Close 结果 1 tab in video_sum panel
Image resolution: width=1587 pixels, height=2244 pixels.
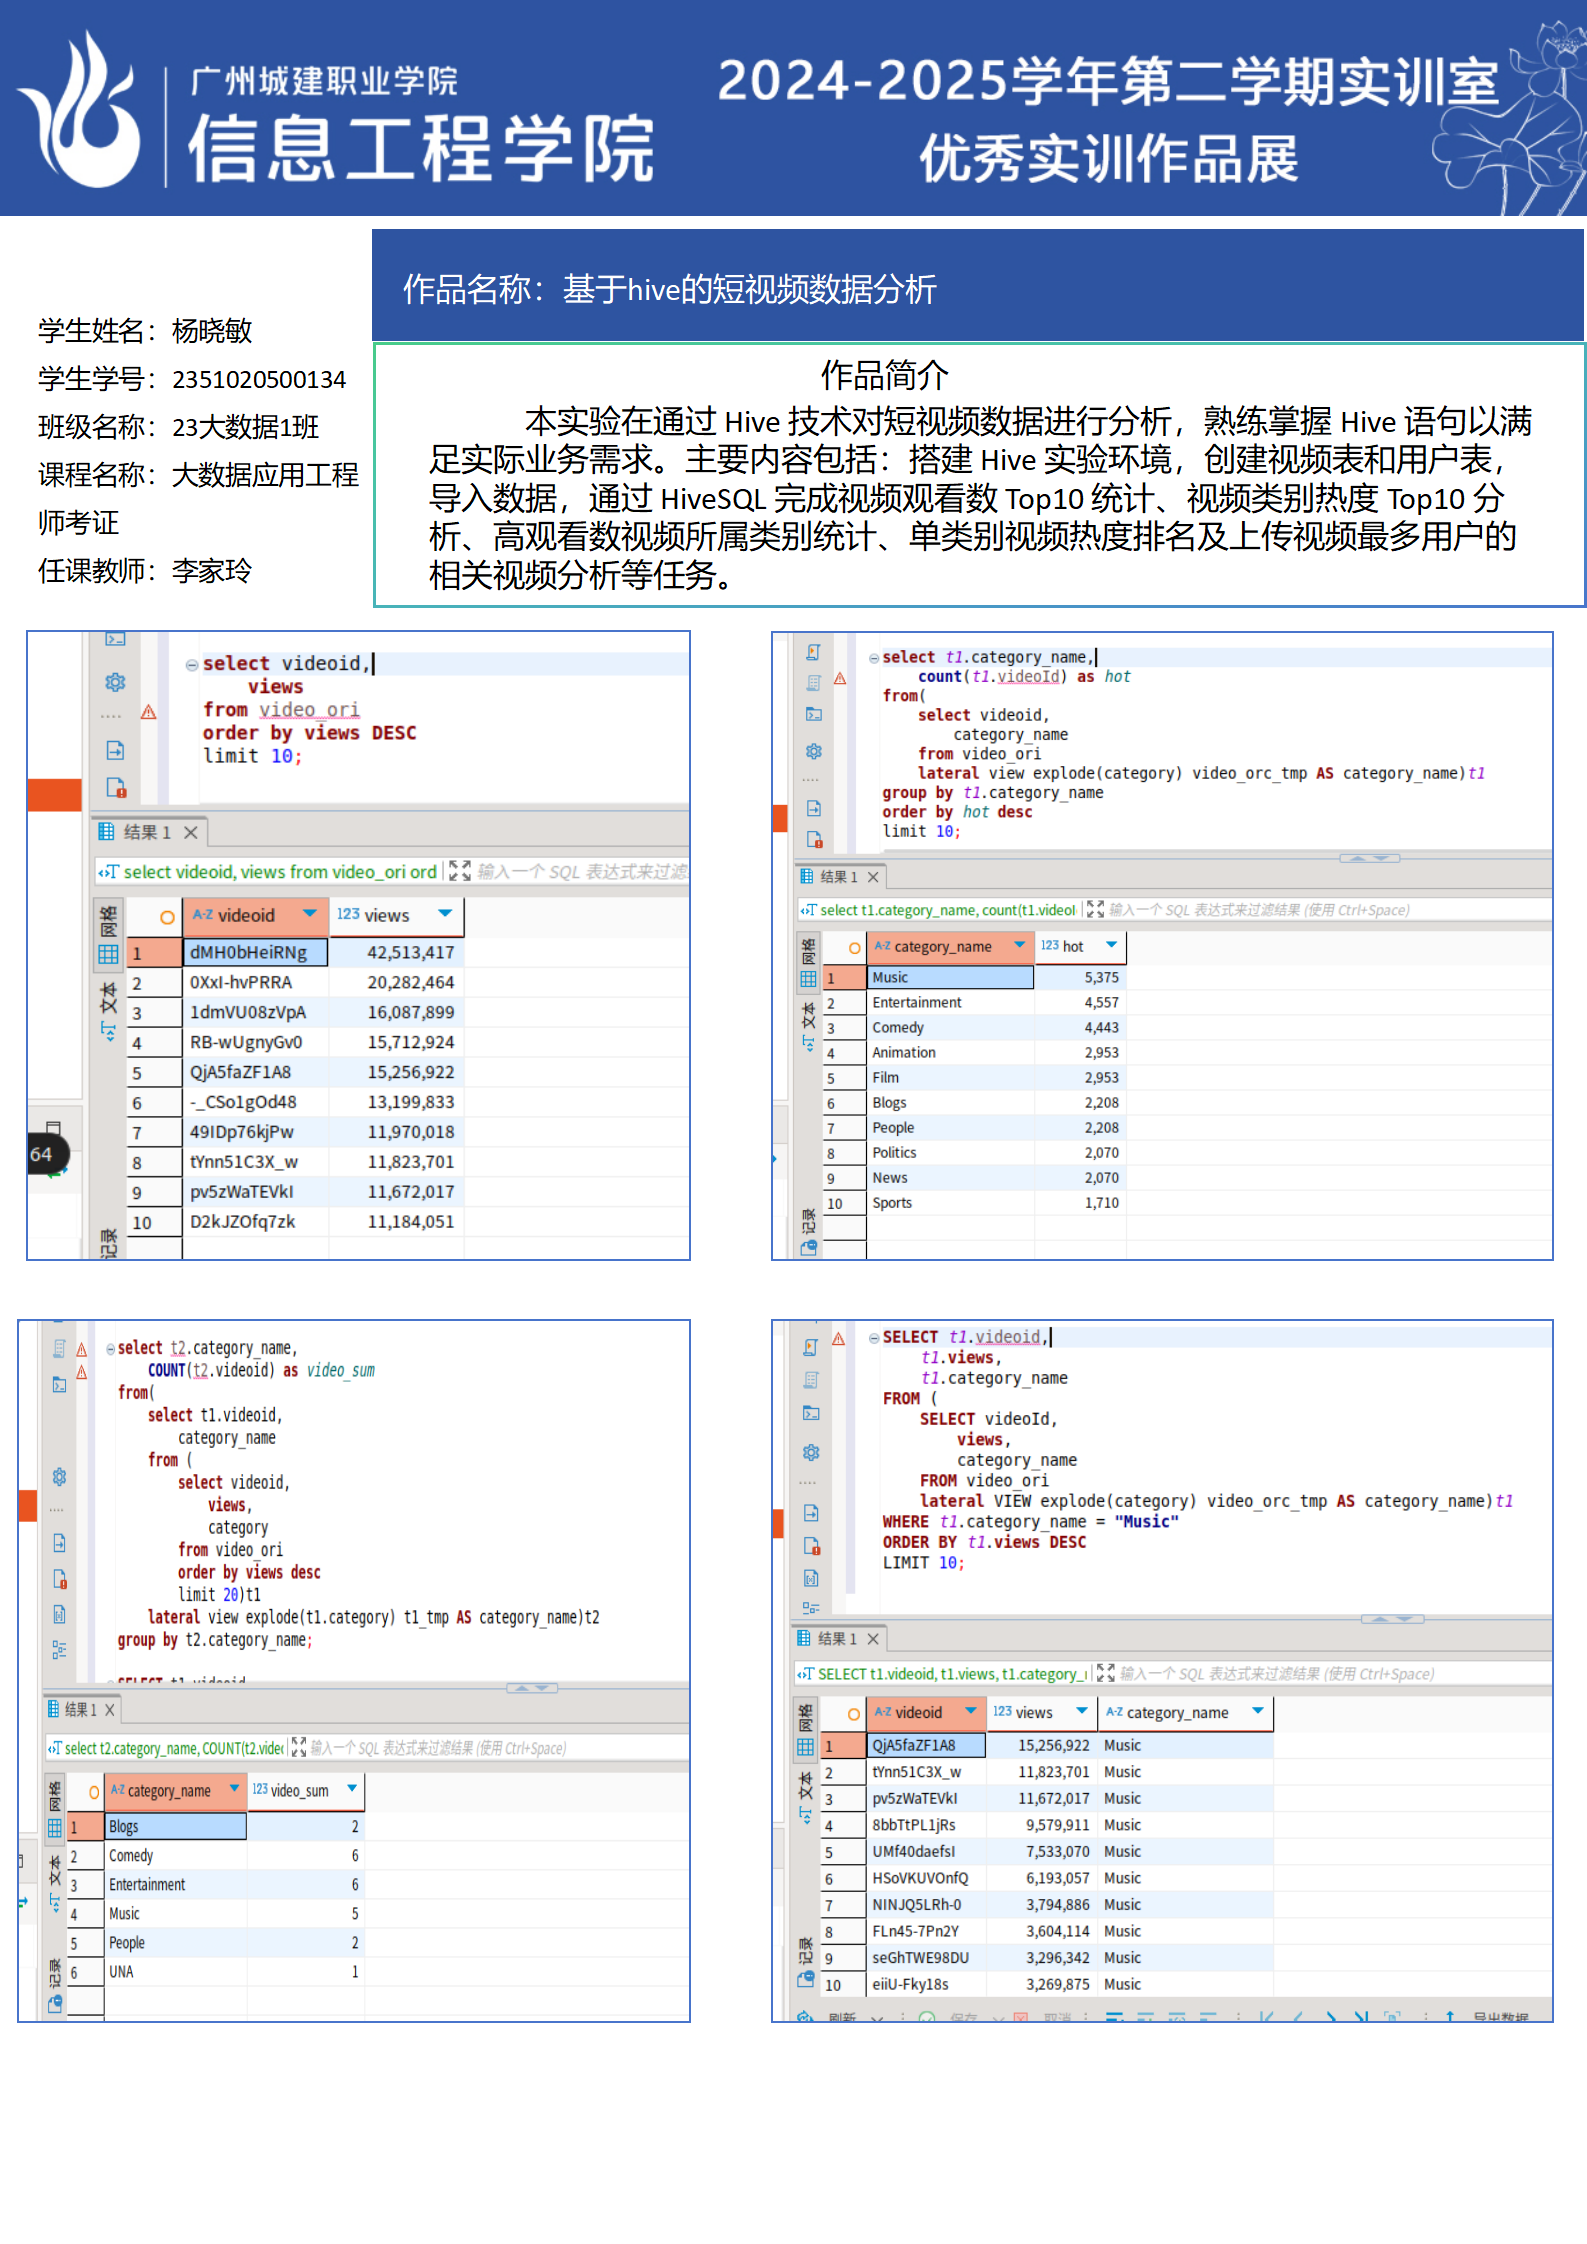pos(110,1710)
